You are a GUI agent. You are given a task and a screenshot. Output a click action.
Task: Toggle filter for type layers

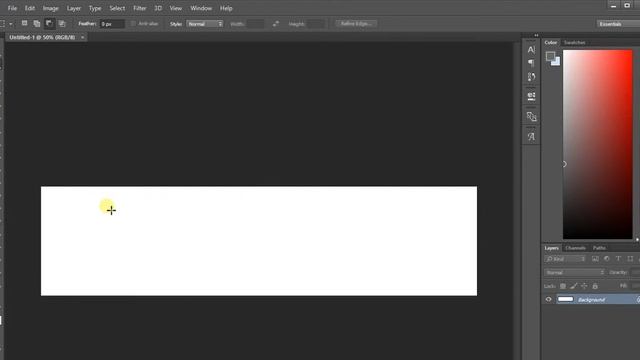coord(618,259)
